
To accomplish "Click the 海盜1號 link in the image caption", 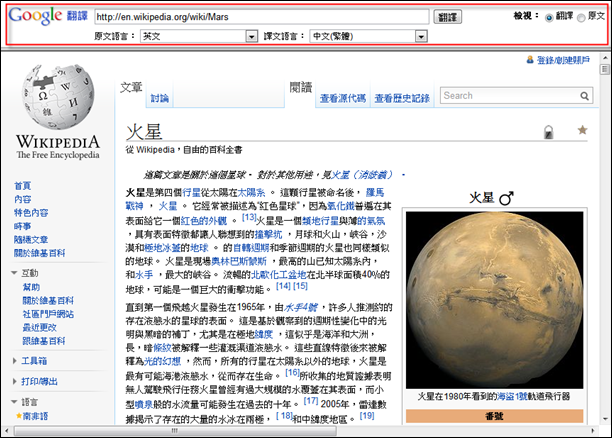I will point(512,397).
